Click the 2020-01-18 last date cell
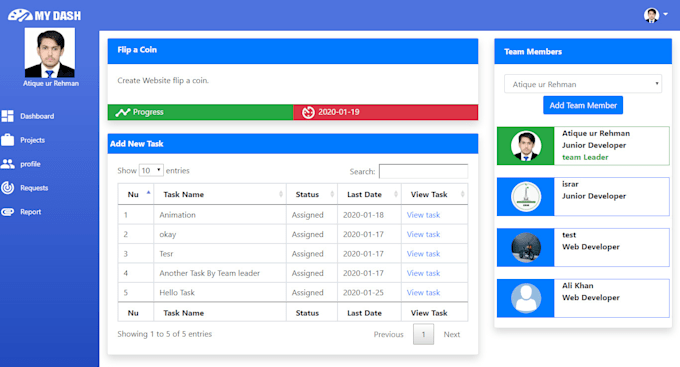The image size is (680, 367). [369, 215]
